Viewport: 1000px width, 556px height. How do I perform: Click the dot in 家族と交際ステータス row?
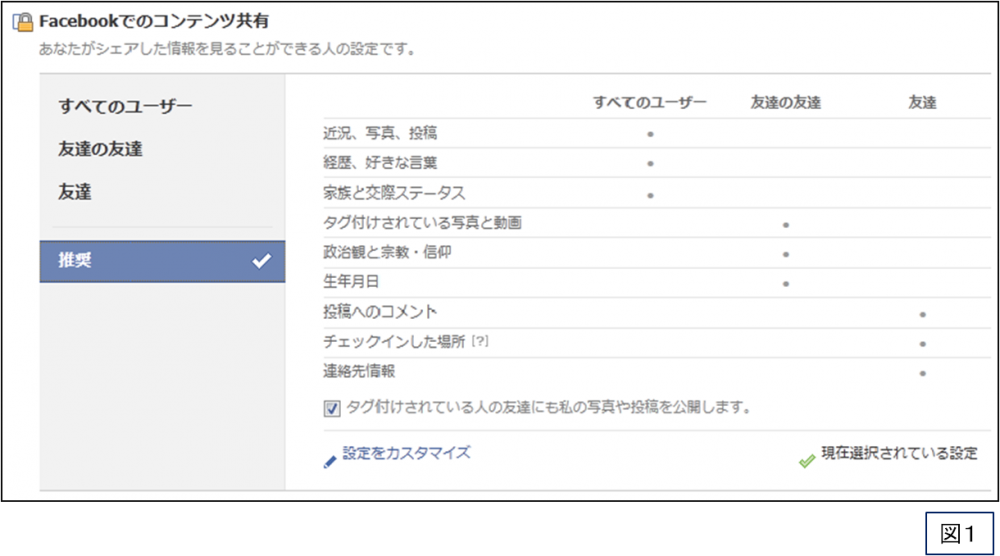click(650, 195)
